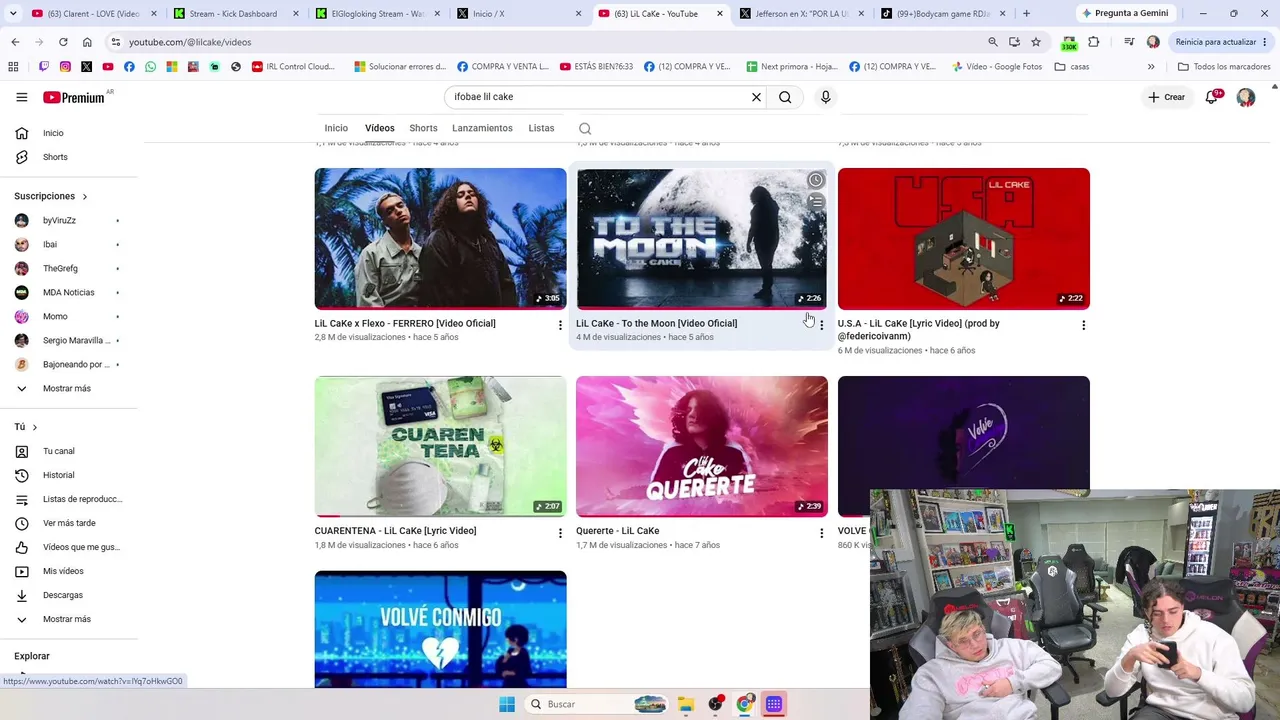The height and width of the screenshot is (720, 1280).
Task: Open Chrome tab search dropdown
Action: click(x=13, y=13)
